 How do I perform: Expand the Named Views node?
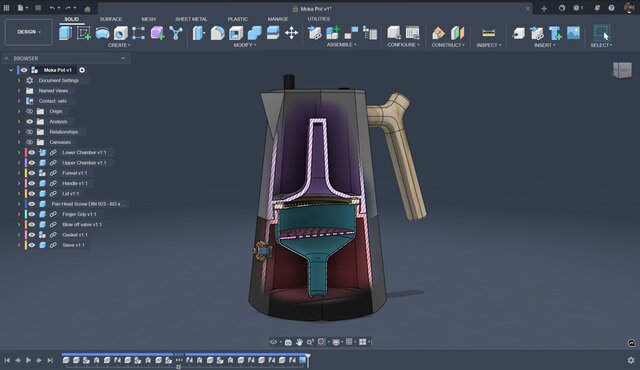pyautogui.click(x=19, y=91)
